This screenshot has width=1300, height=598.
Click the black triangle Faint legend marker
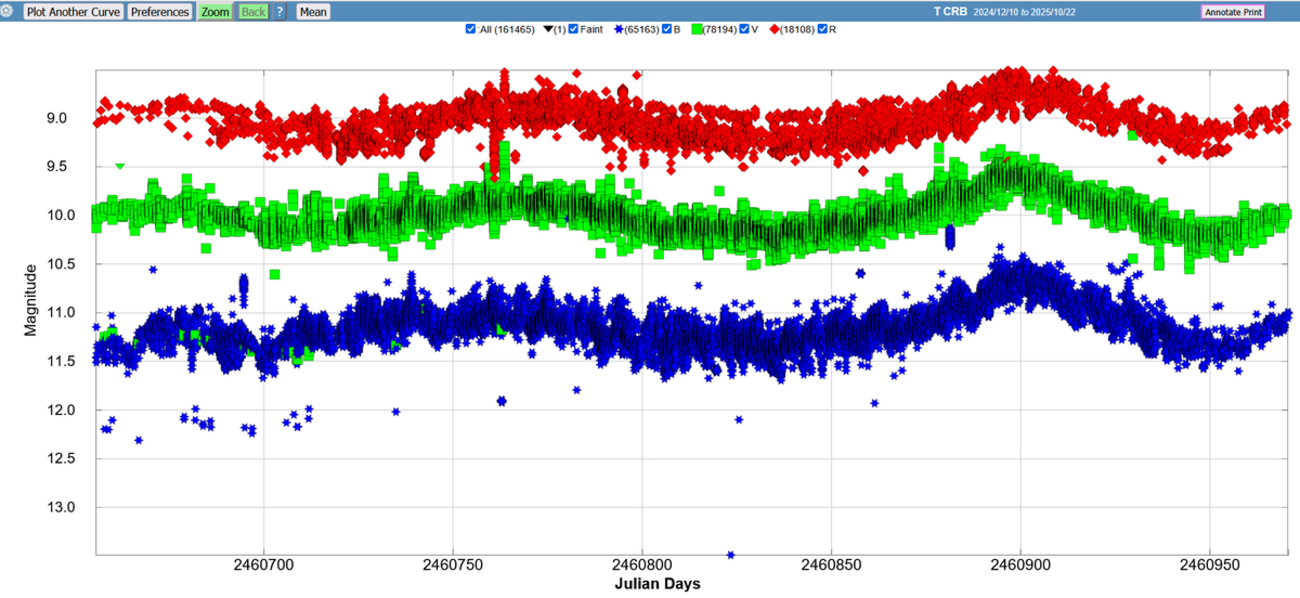[548, 29]
